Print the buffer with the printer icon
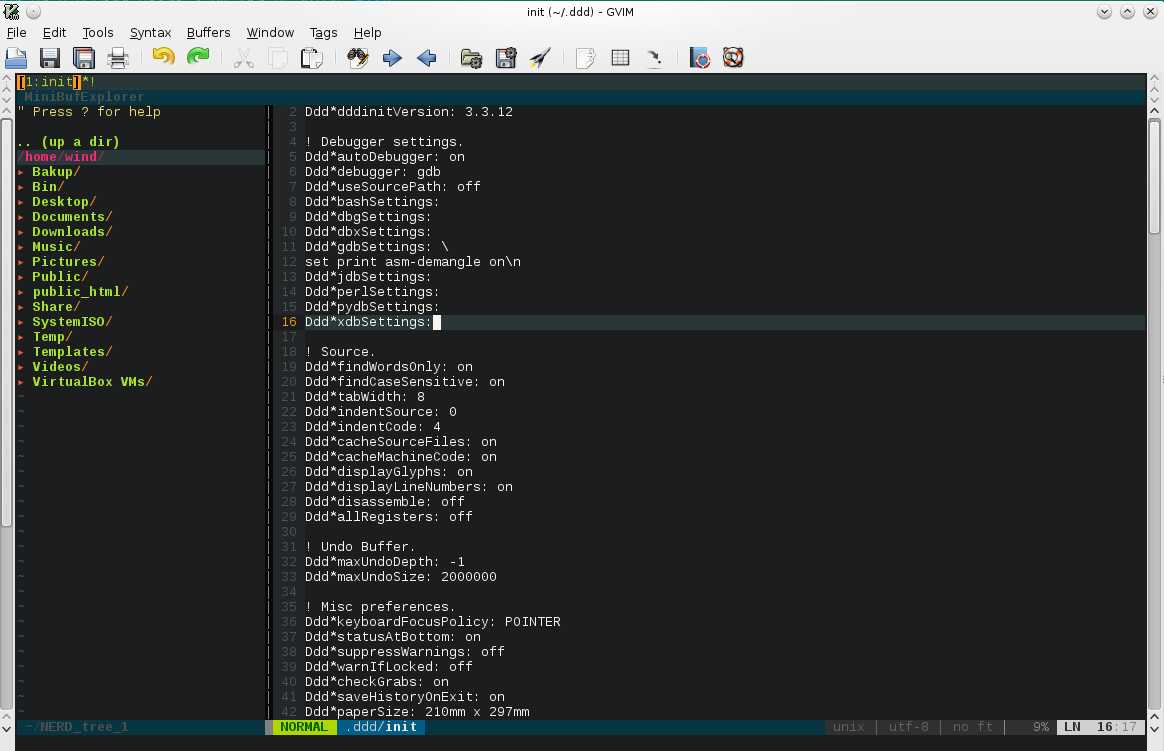 (x=118, y=58)
